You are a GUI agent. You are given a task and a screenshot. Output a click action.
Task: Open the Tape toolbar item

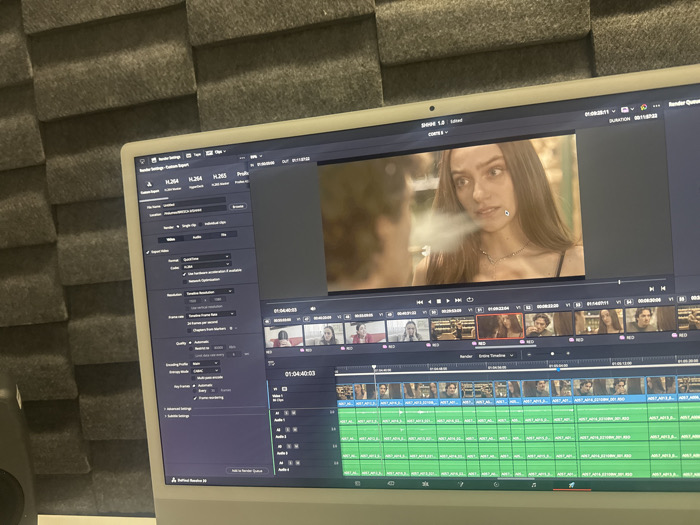click(x=193, y=155)
